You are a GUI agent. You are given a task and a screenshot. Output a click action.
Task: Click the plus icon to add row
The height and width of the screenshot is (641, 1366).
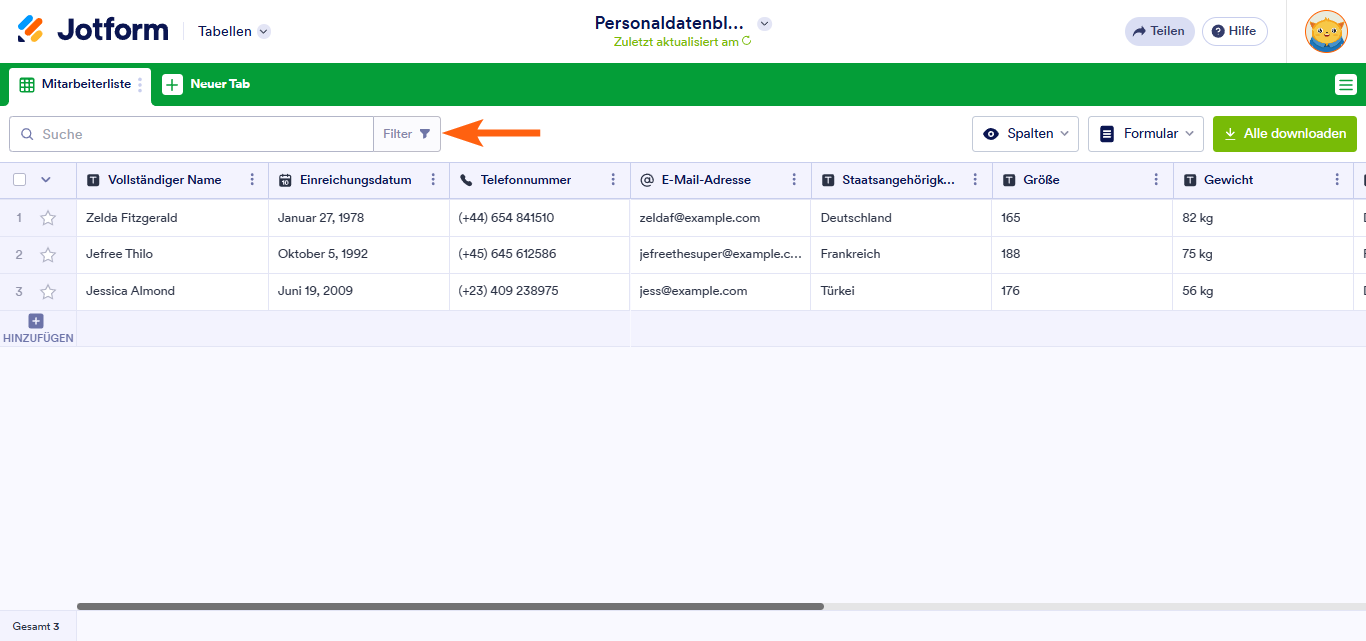[36, 321]
